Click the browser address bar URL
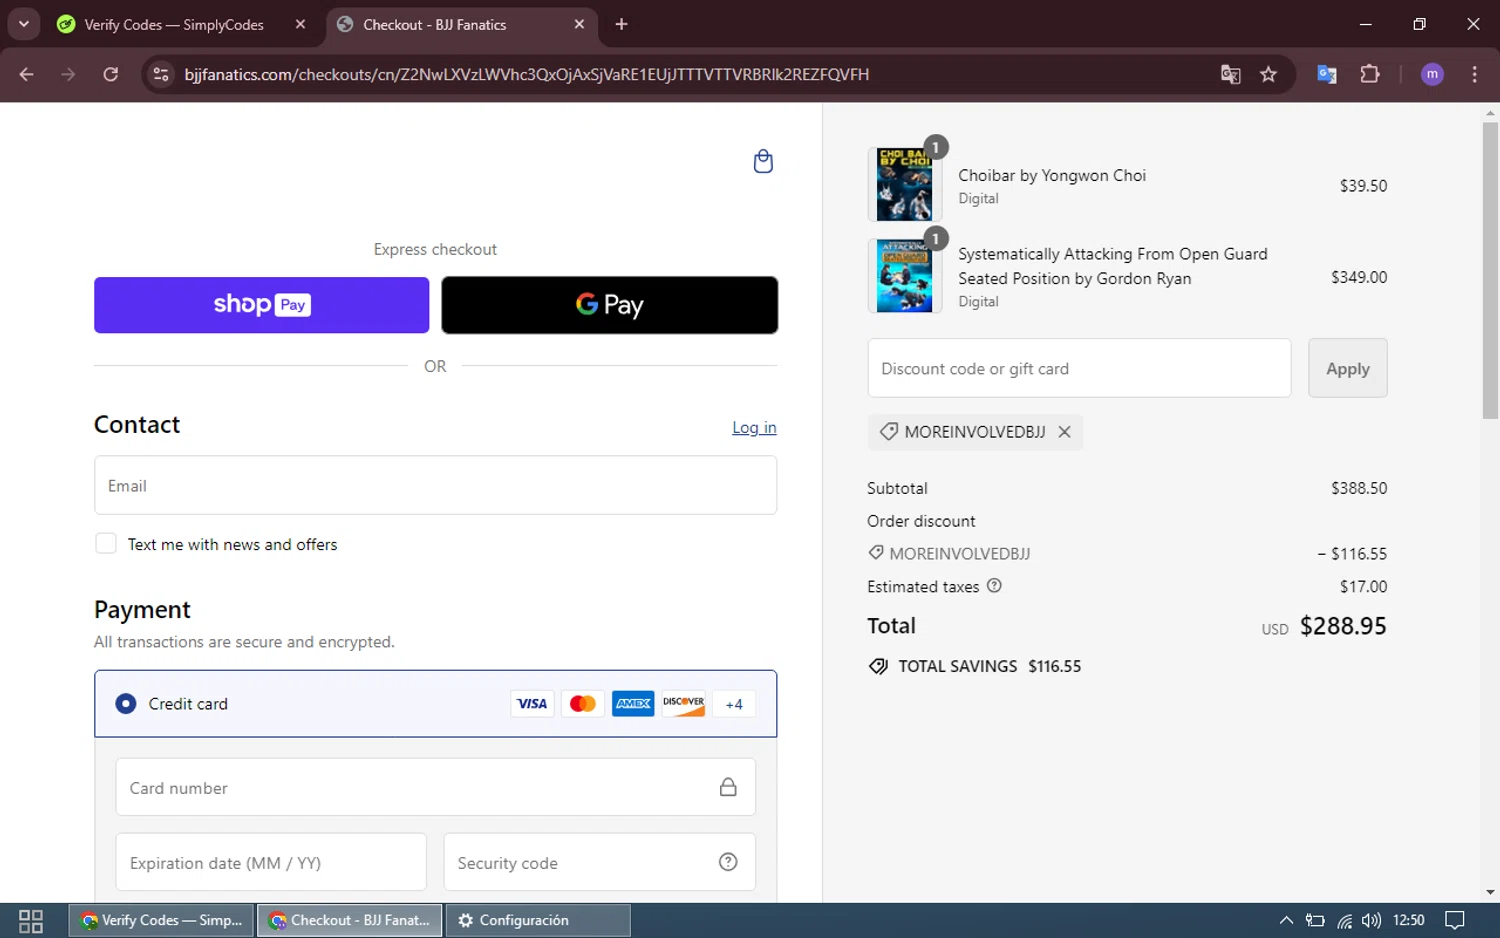The height and width of the screenshot is (938, 1500). [527, 74]
